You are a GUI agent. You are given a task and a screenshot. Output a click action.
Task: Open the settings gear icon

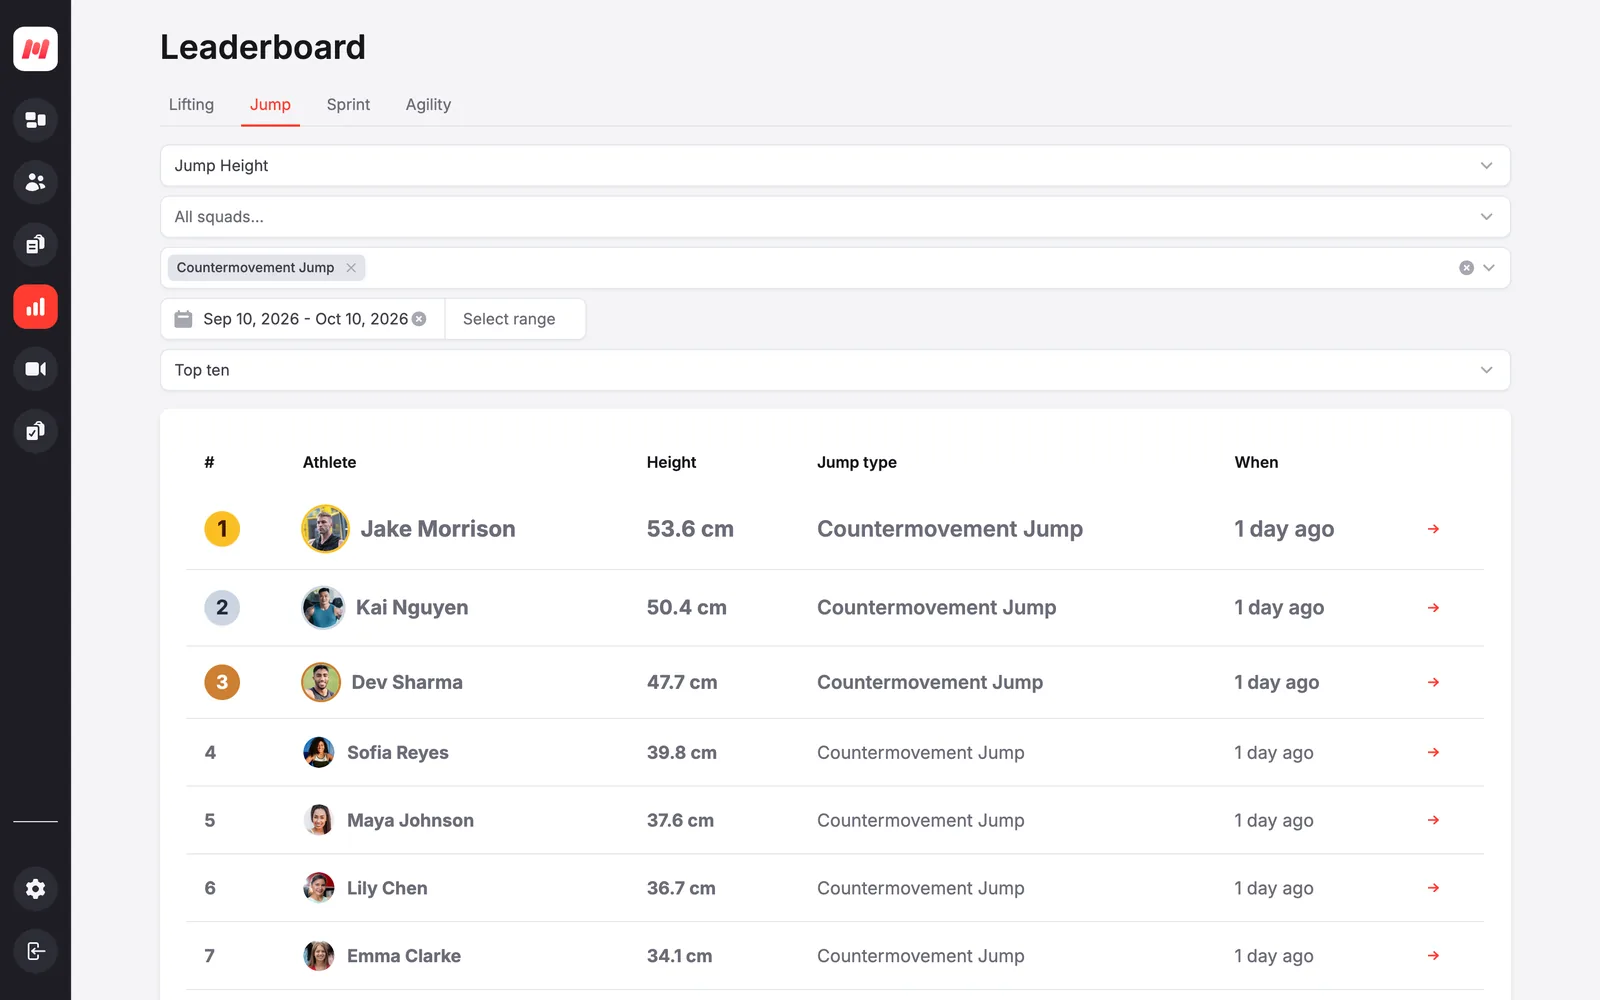point(35,889)
